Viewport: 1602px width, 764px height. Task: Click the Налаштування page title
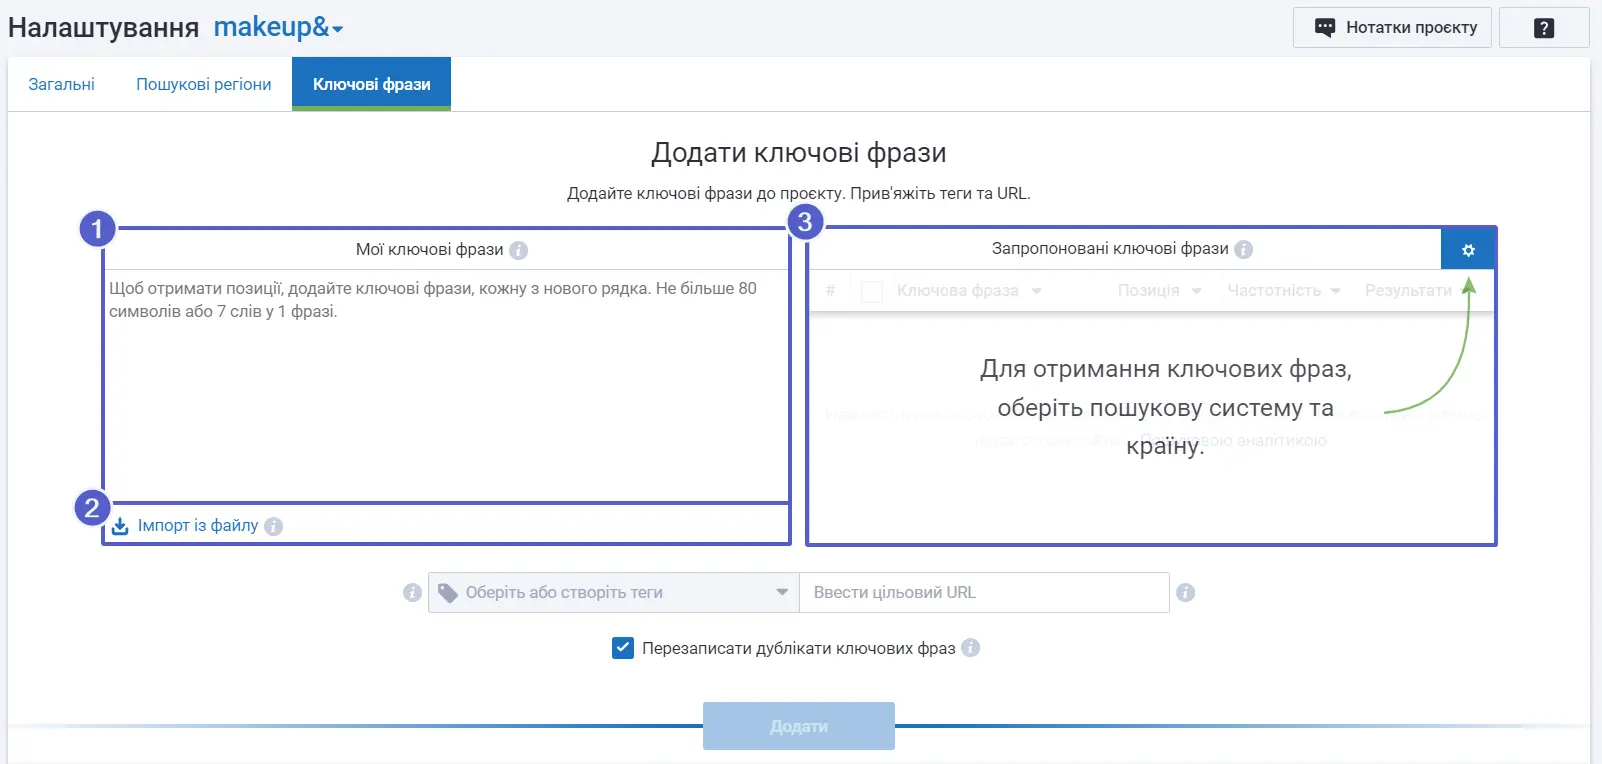[x=104, y=28]
